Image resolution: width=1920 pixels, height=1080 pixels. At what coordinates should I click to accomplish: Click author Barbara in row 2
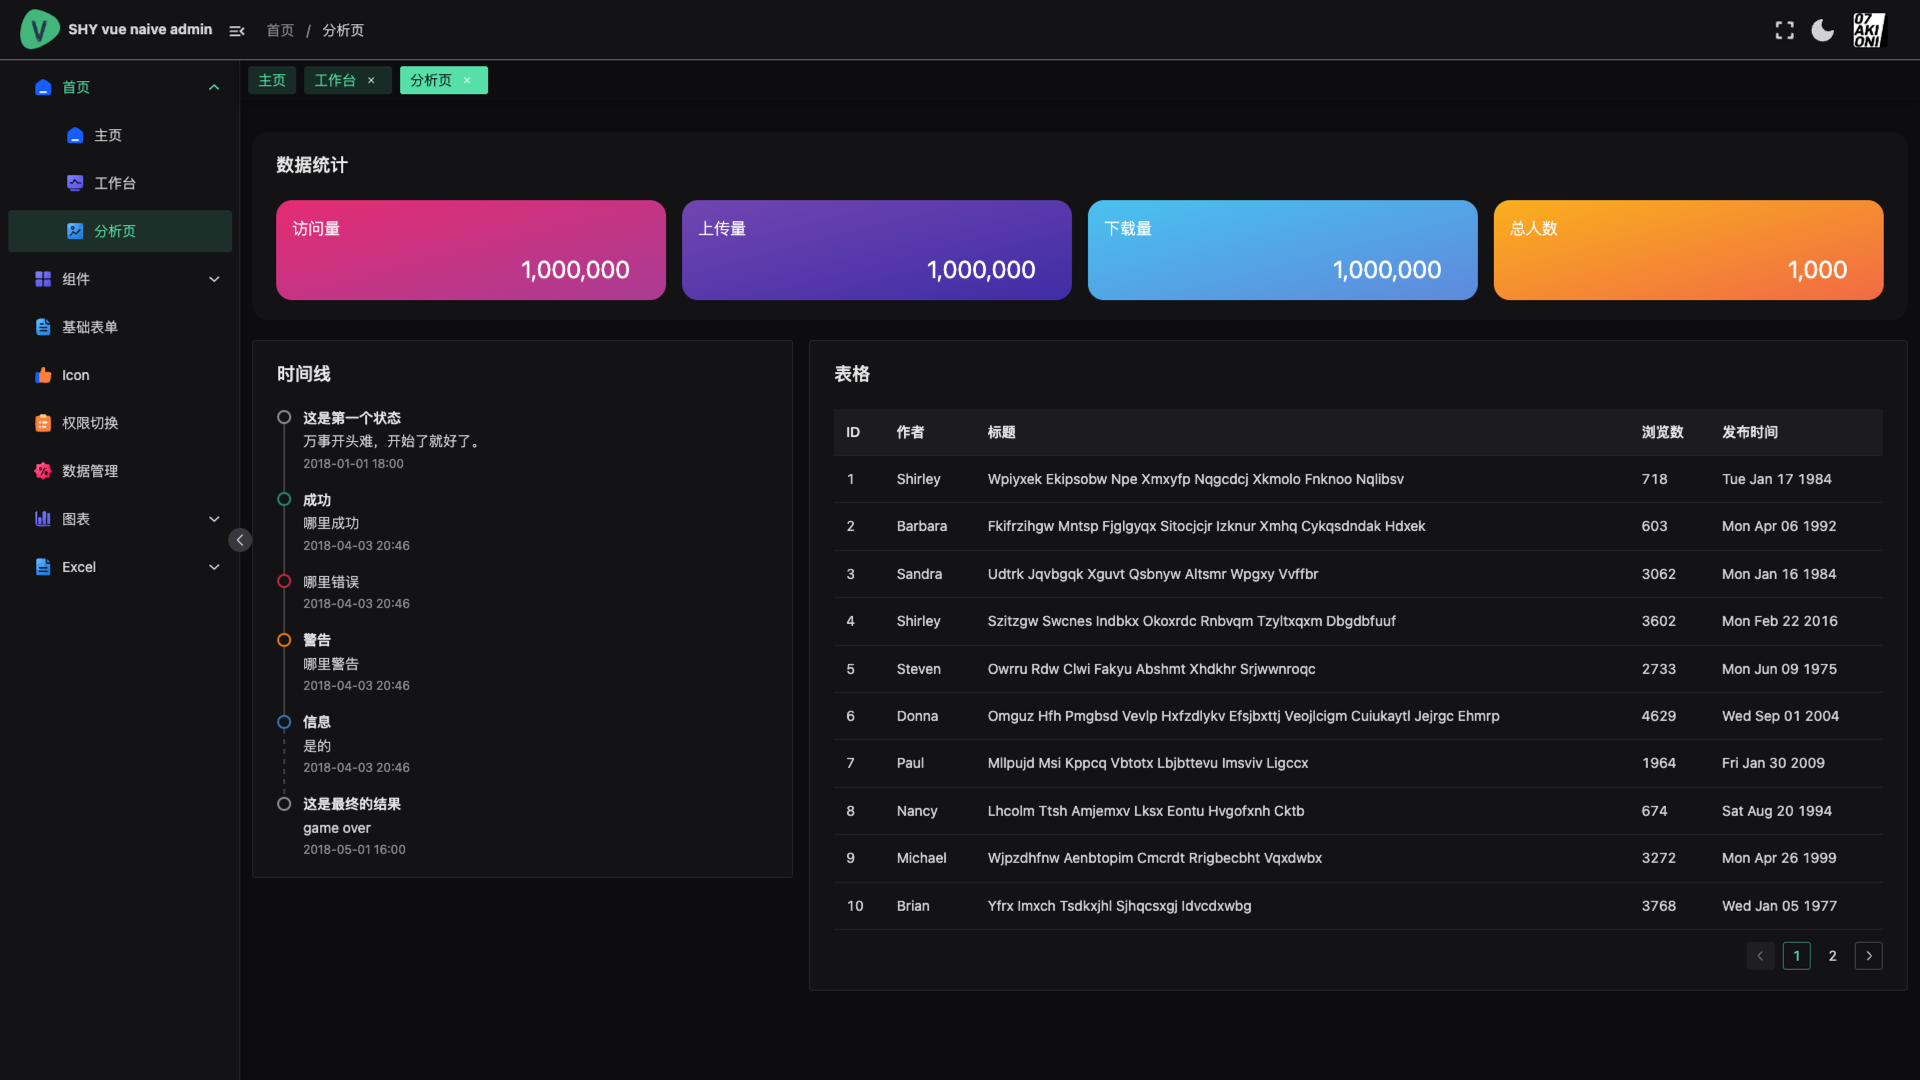coord(921,526)
